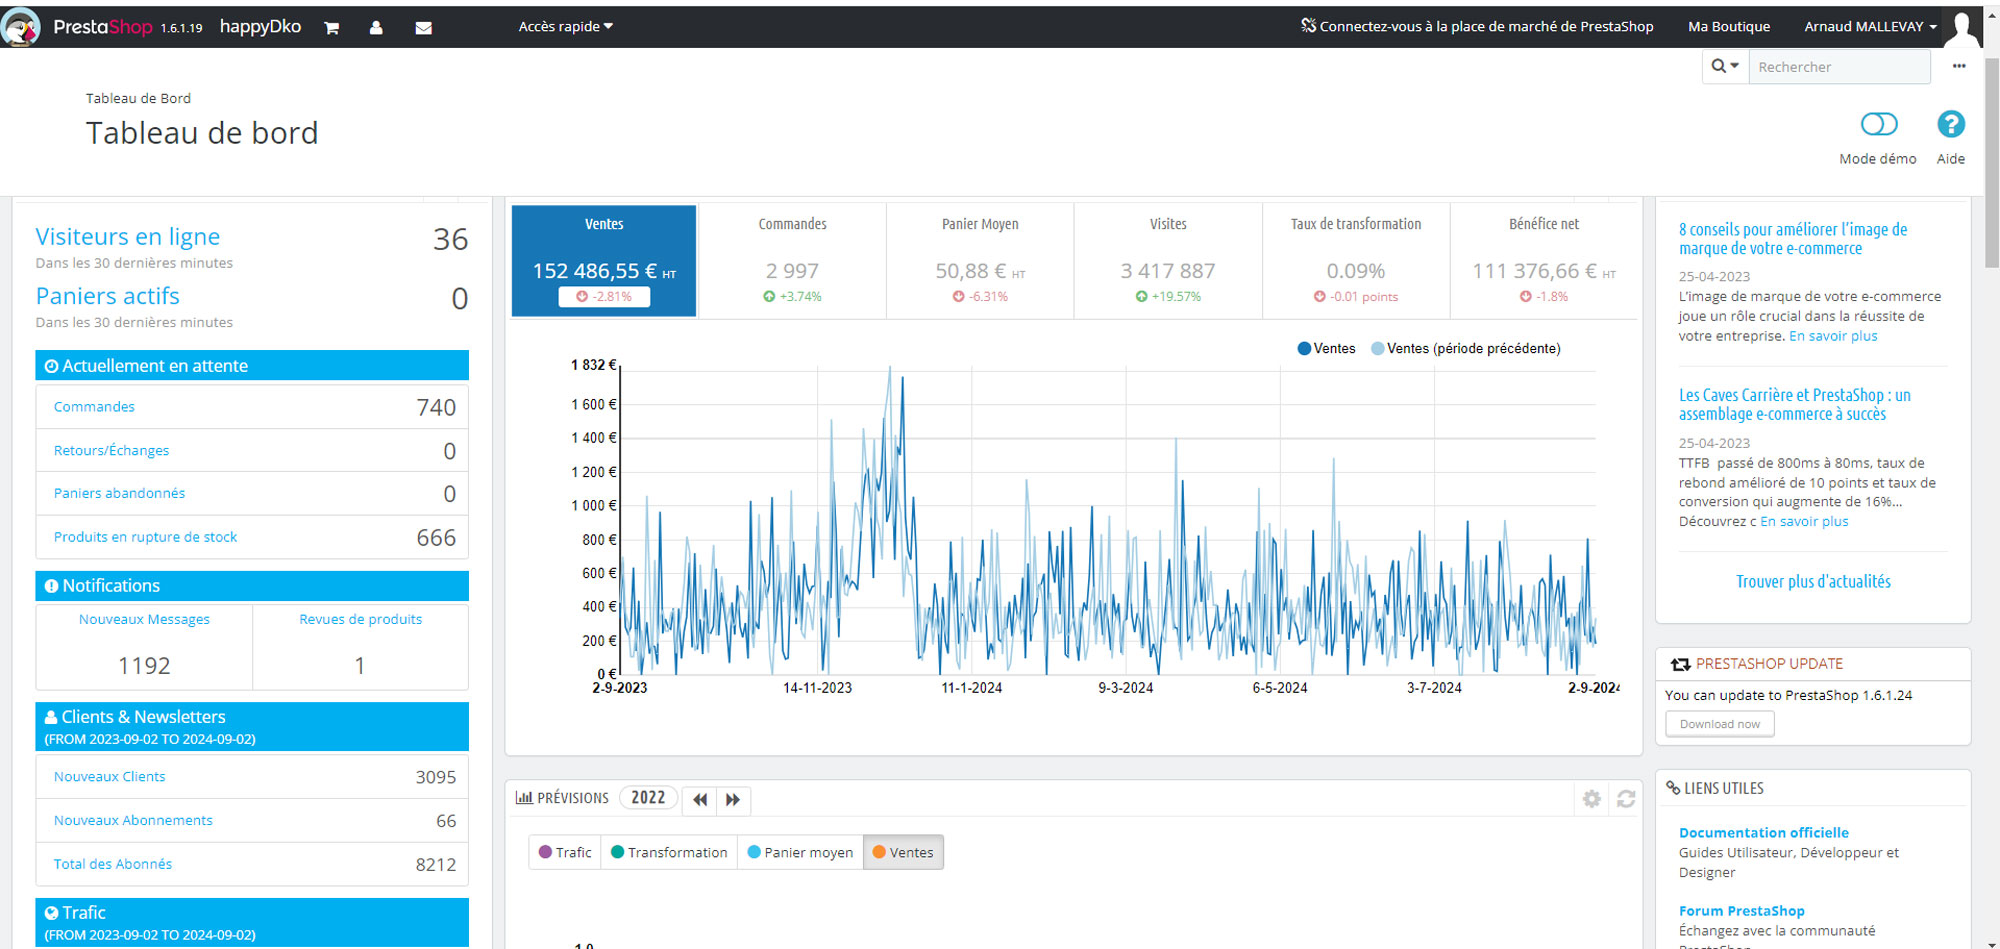Open the 8 conseils article link
The height and width of the screenshot is (949, 2000).
[1793, 239]
